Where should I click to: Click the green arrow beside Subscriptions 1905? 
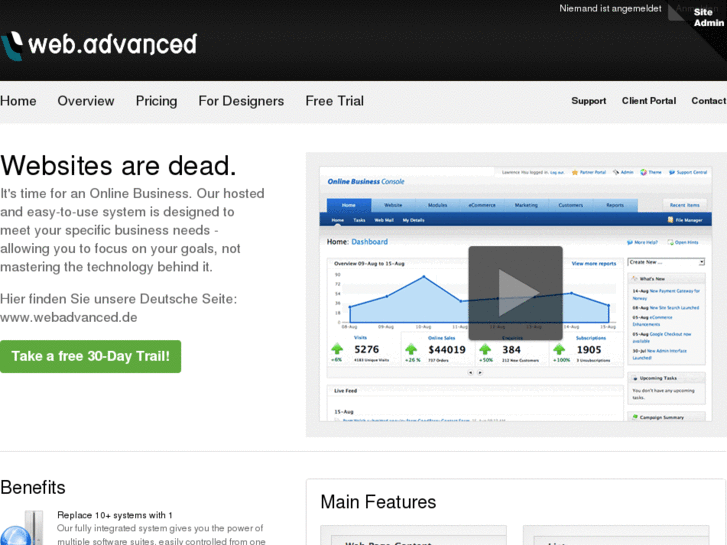click(559, 349)
